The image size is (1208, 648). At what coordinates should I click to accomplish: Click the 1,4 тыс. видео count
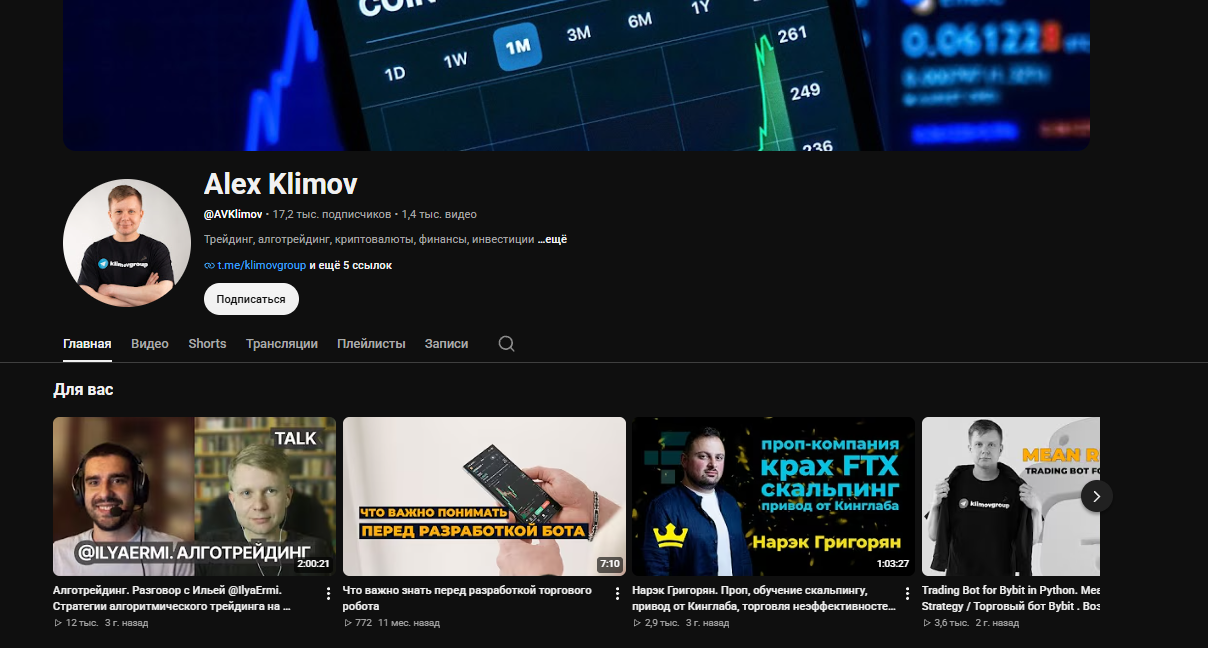coord(439,214)
